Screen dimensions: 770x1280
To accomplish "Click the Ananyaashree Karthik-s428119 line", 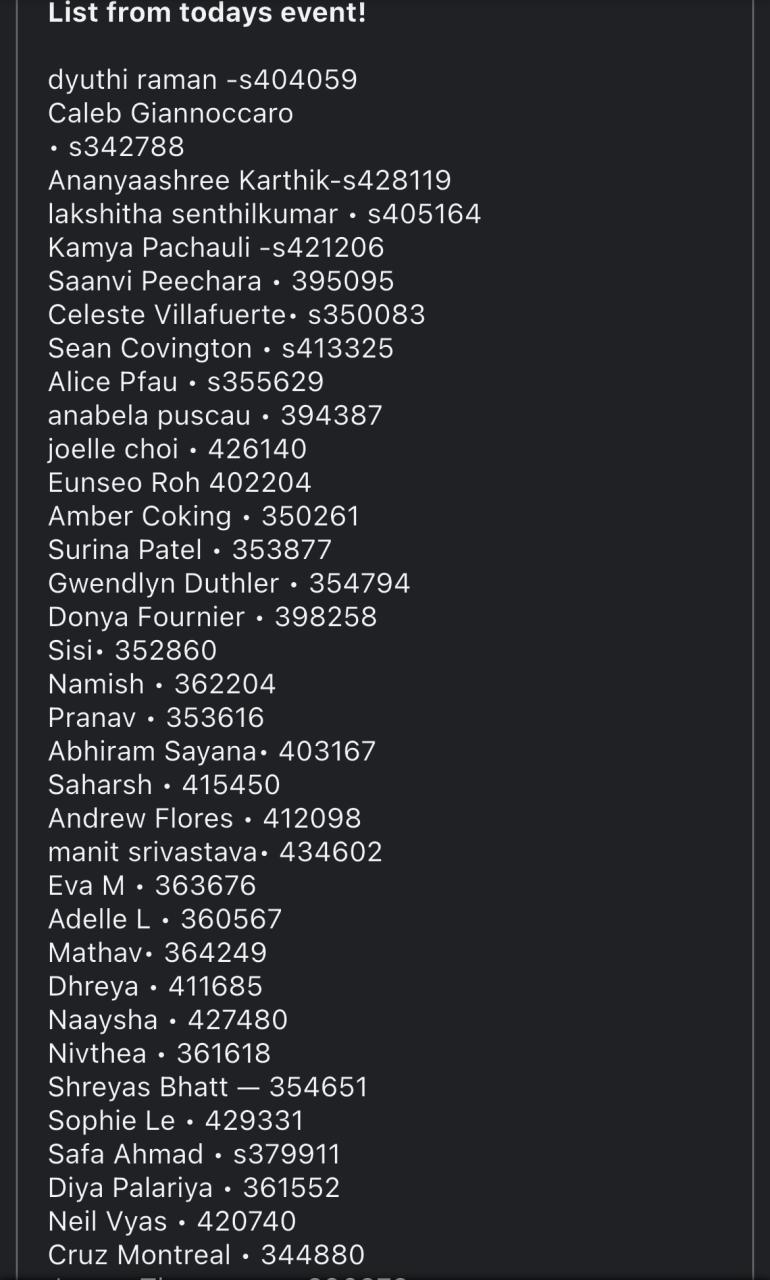I will (249, 180).
